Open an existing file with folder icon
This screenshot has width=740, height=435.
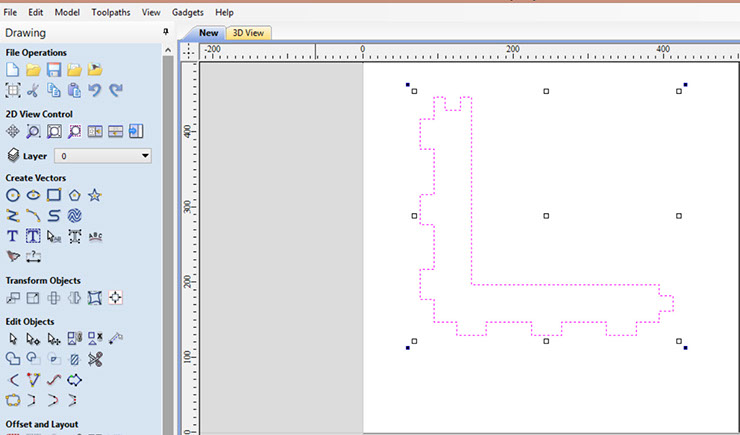33,69
